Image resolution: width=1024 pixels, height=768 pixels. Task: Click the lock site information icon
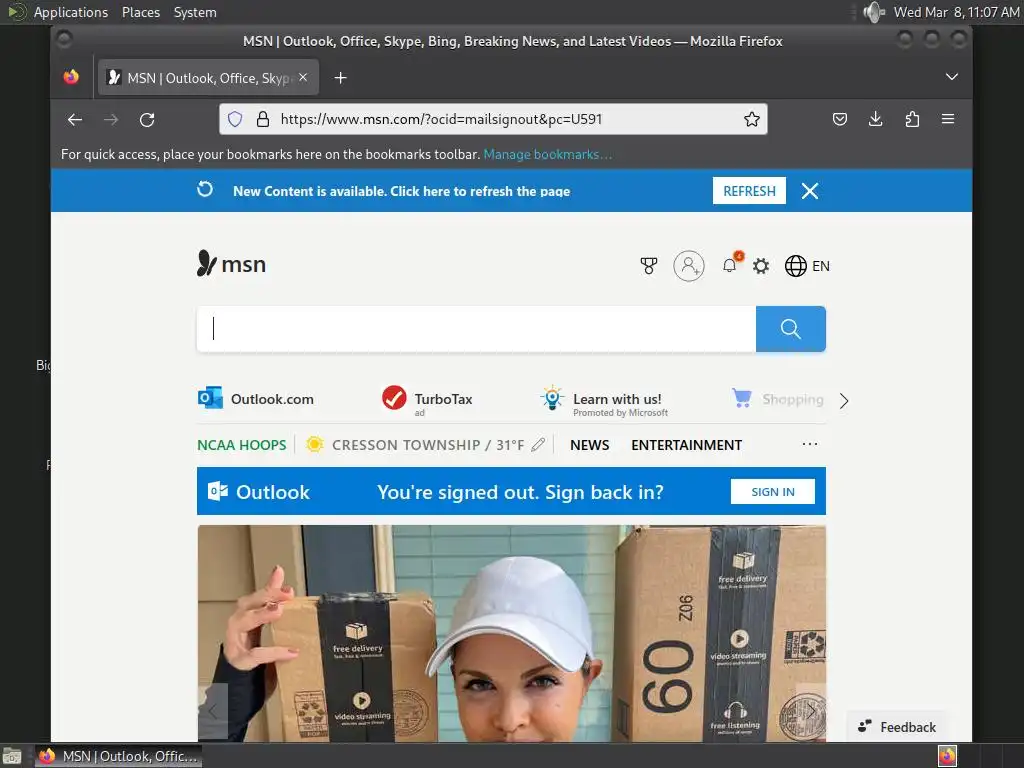[263, 119]
